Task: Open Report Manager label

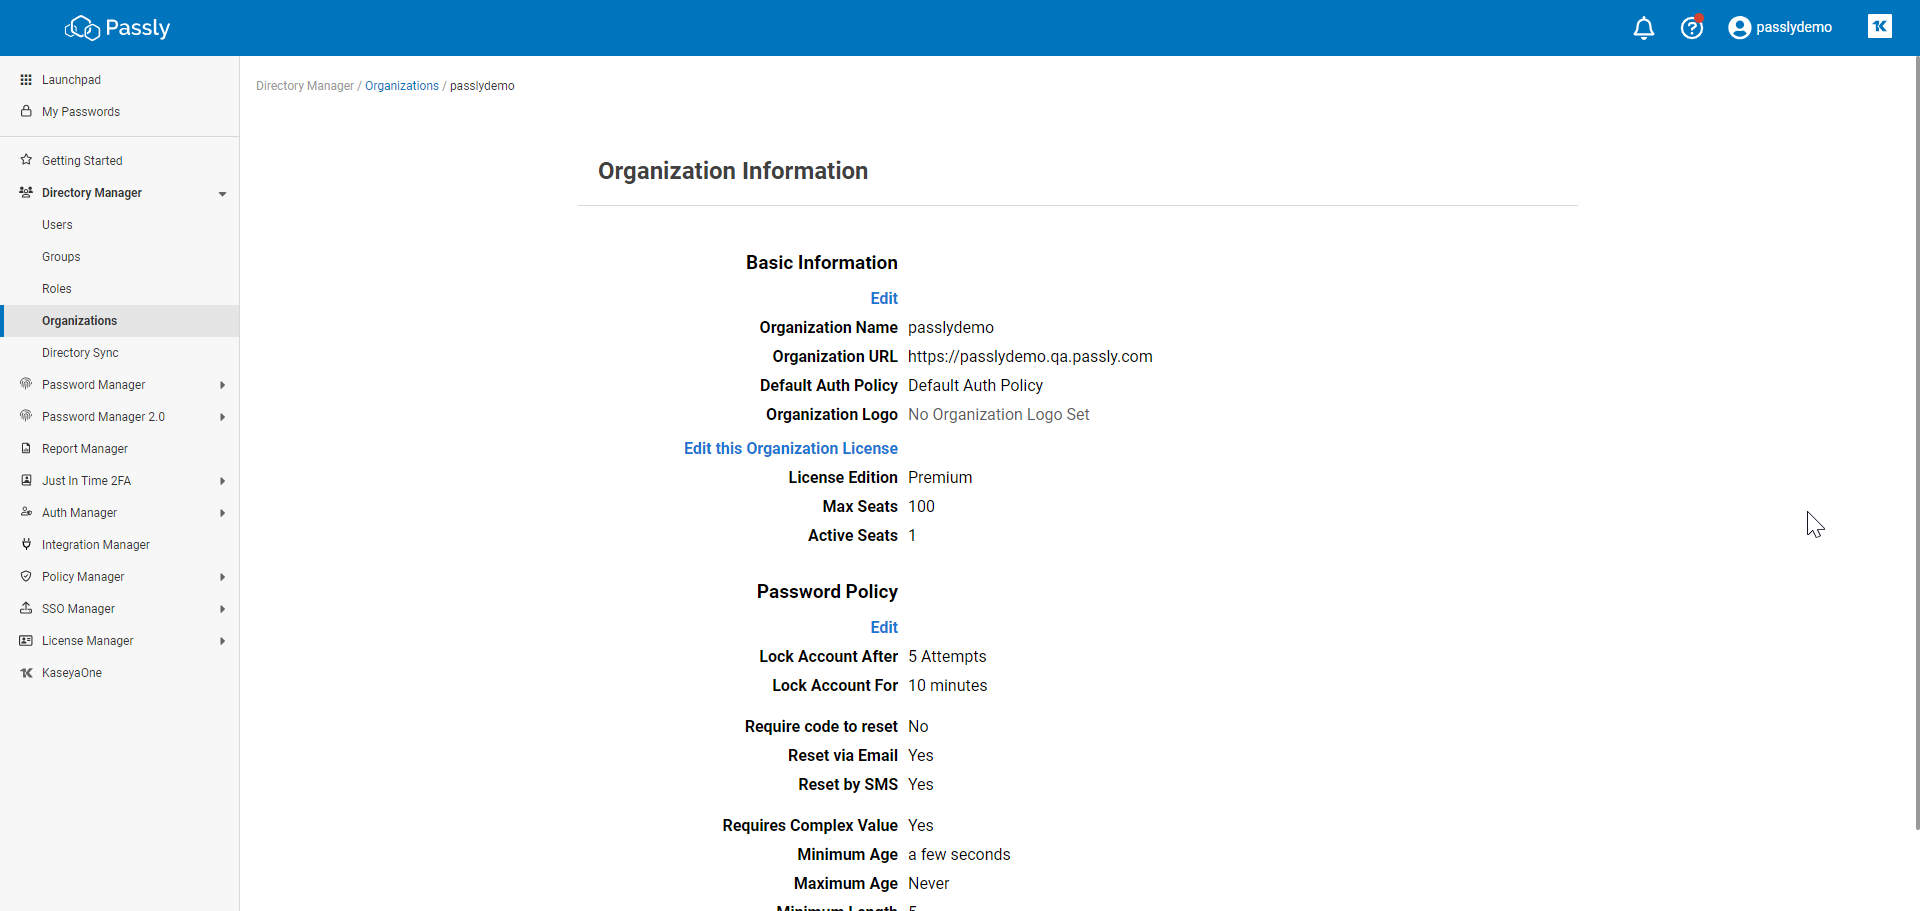Action: coord(85,449)
